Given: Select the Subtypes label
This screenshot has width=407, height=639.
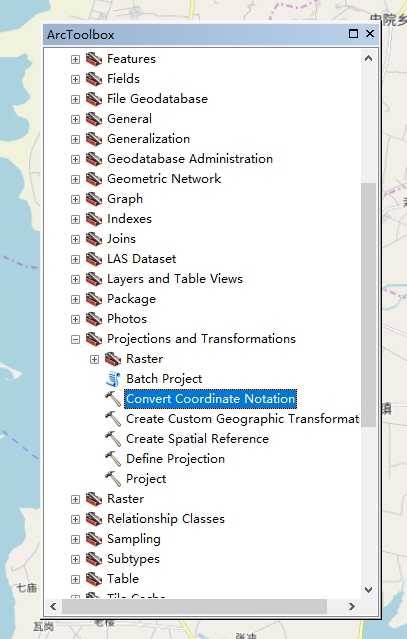Looking at the screenshot, I should [133, 559].
